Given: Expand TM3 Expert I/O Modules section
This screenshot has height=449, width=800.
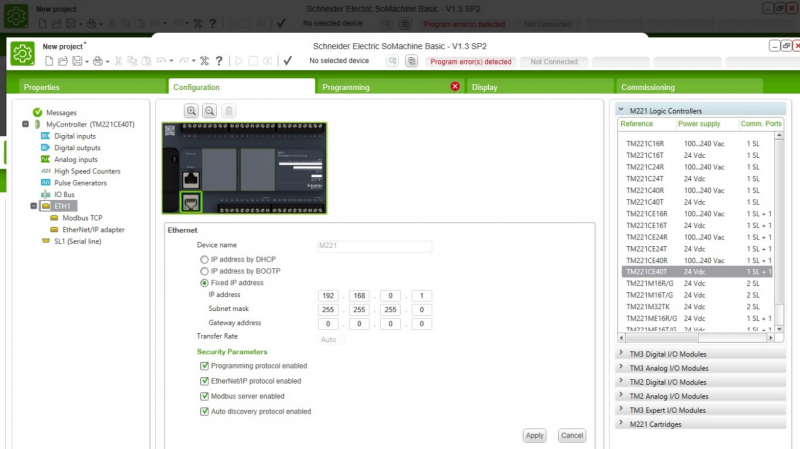Looking at the screenshot, I should click(x=621, y=409).
